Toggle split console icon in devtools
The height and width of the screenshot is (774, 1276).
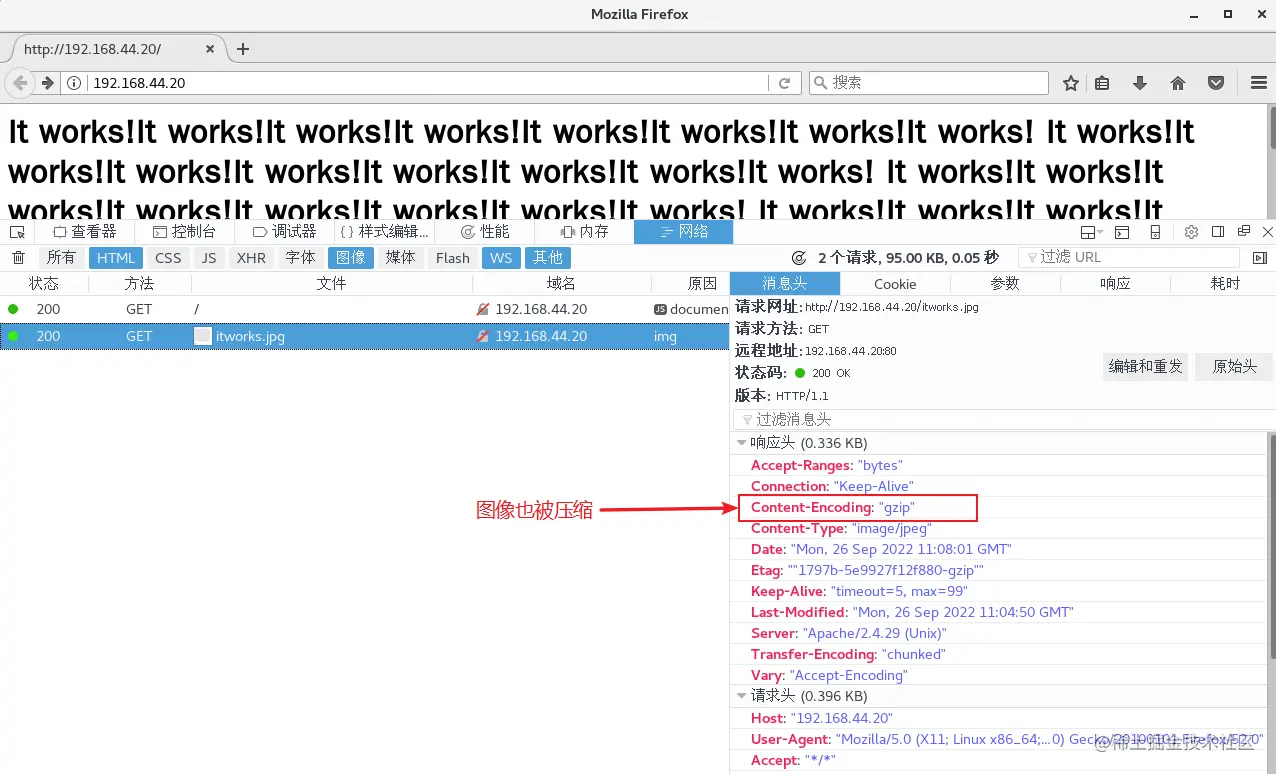[1122, 232]
